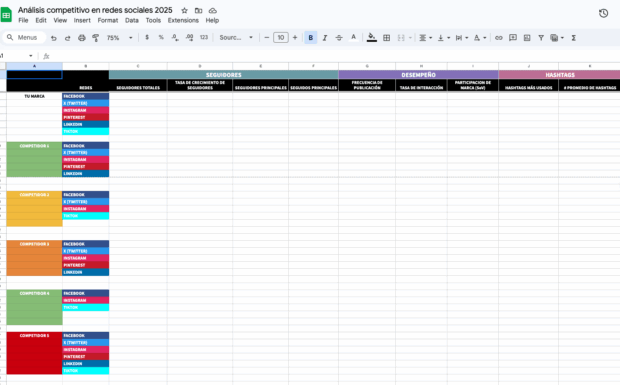The height and width of the screenshot is (385, 620).
Task: Create a filter with funnel icon
Action: click(541, 38)
